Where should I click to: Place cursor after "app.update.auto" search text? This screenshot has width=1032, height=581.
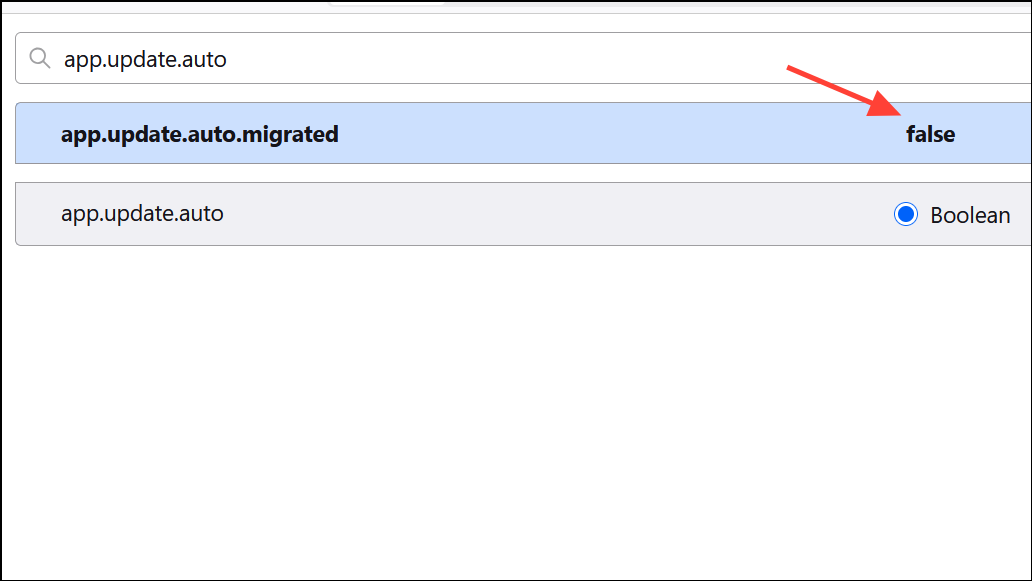tap(228, 59)
